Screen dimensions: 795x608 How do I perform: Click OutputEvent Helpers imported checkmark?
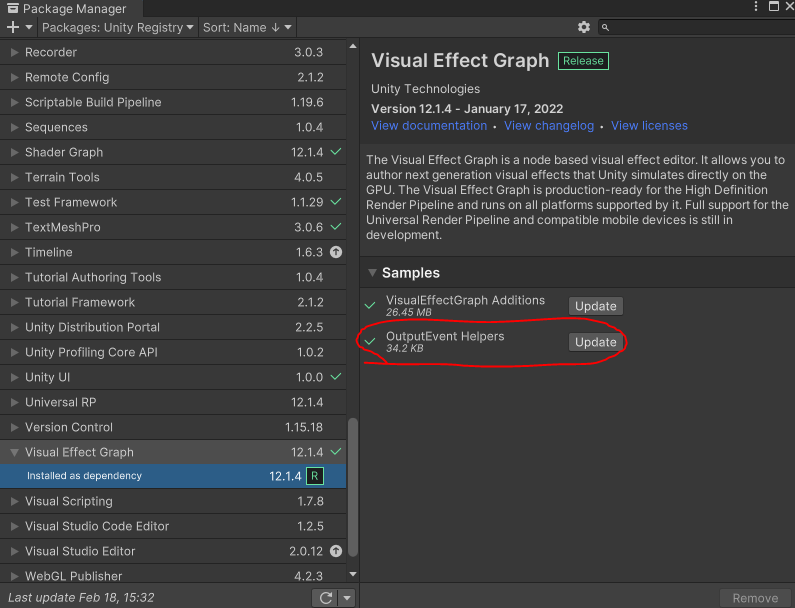click(x=370, y=342)
